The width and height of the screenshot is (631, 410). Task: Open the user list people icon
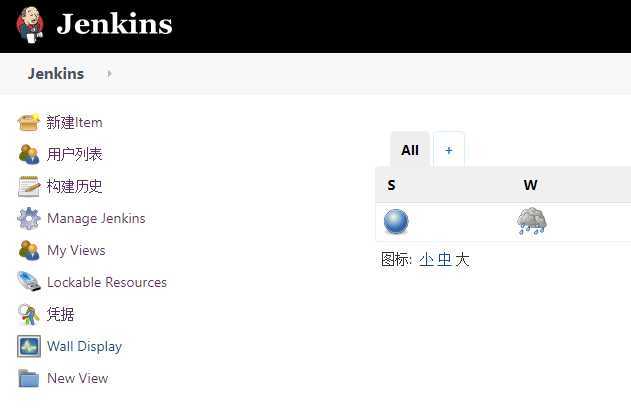pyautogui.click(x=29, y=154)
